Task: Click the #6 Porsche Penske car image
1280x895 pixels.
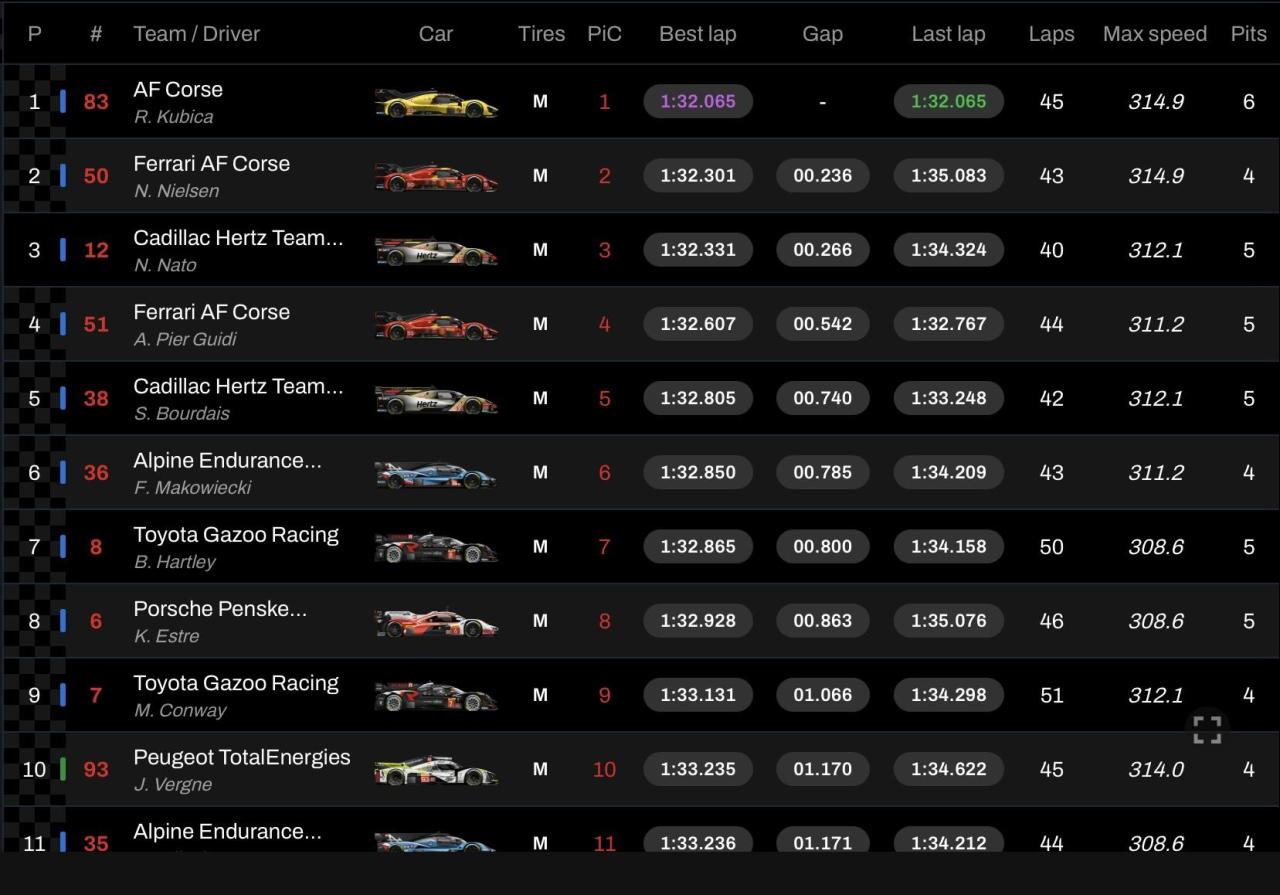Action: coord(436,622)
